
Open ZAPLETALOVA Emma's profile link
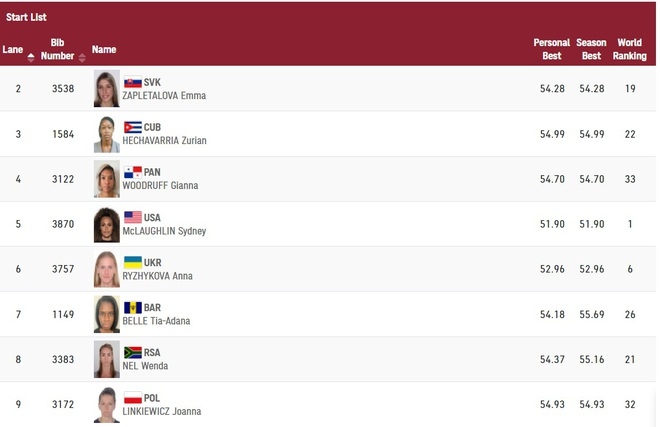point(165,96)
